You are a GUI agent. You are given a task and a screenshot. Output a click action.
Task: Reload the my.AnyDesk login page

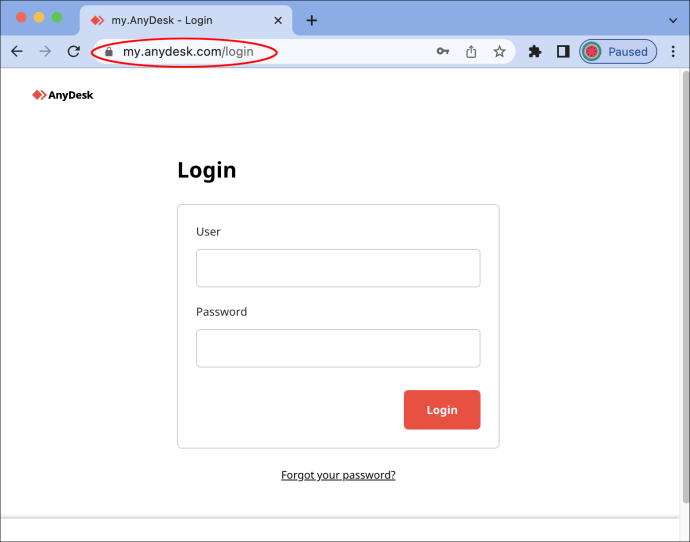[x=73, y=51]
